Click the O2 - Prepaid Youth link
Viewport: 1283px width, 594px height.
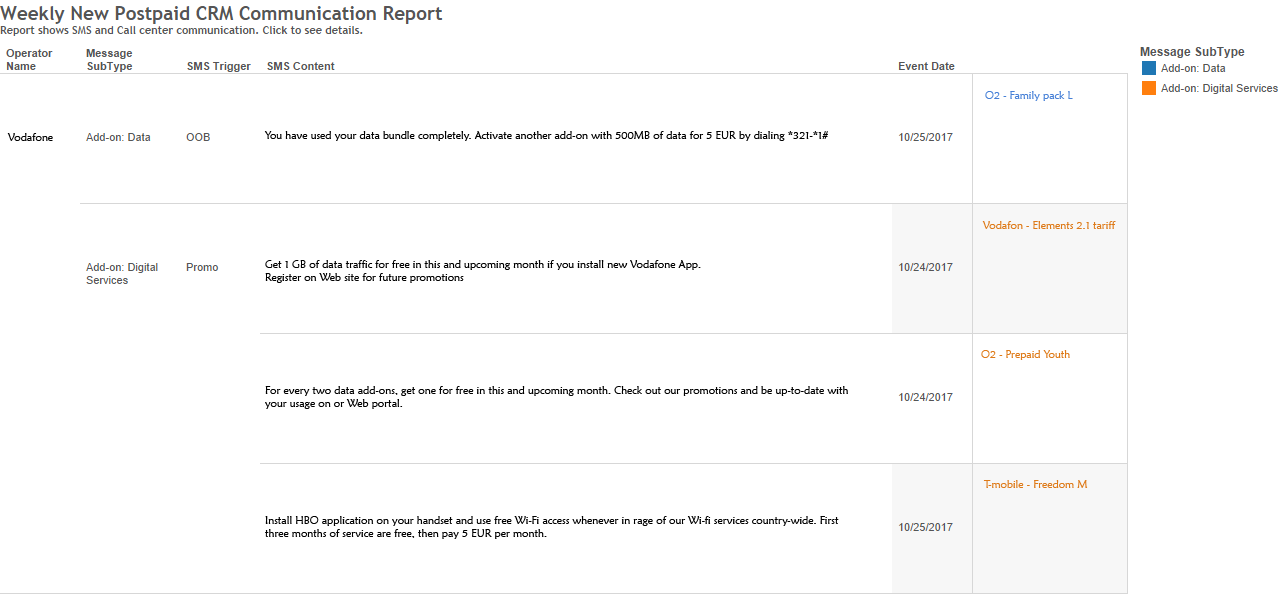point(1025,355)
